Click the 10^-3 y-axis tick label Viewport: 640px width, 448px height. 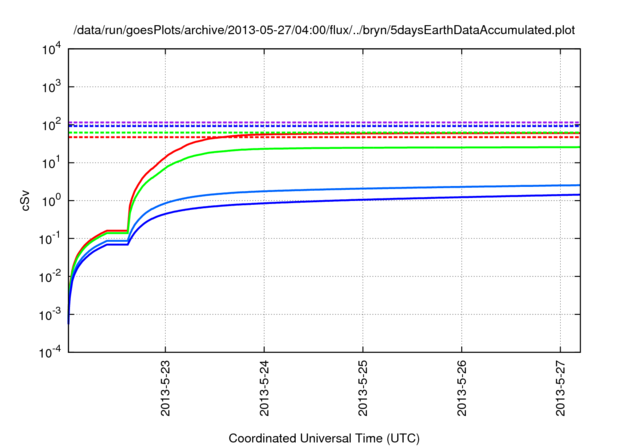[x=52, y=315]
